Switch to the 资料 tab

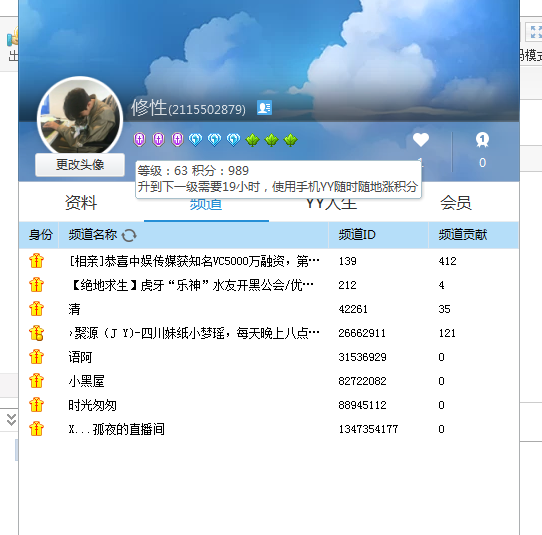[x=81, y=203]
